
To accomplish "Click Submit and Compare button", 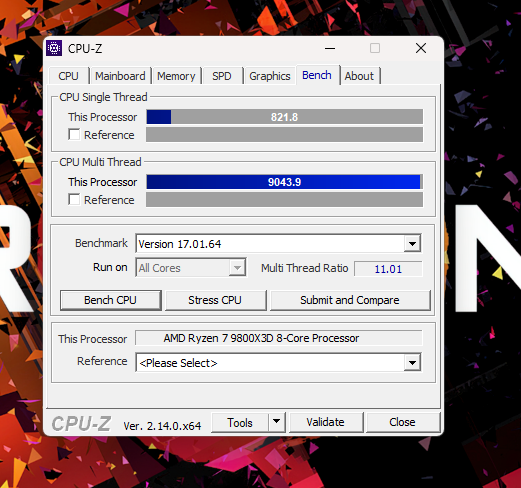I will click(350, 300).
